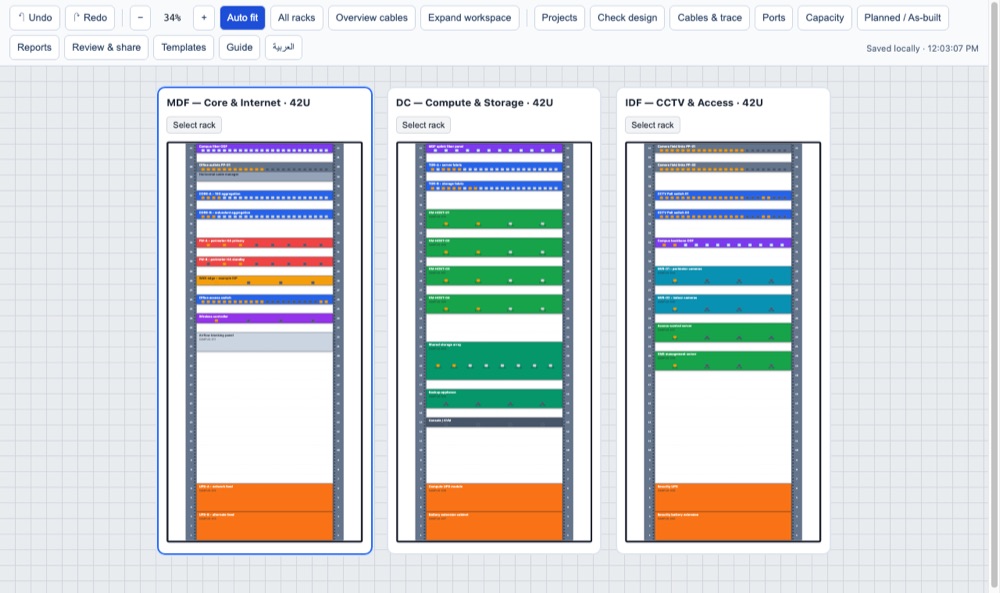The height and width of the screenshot is (593, 1000).
Task: Select NVR-01 perimeter cameras recorder
Action: tap(723, 275)
